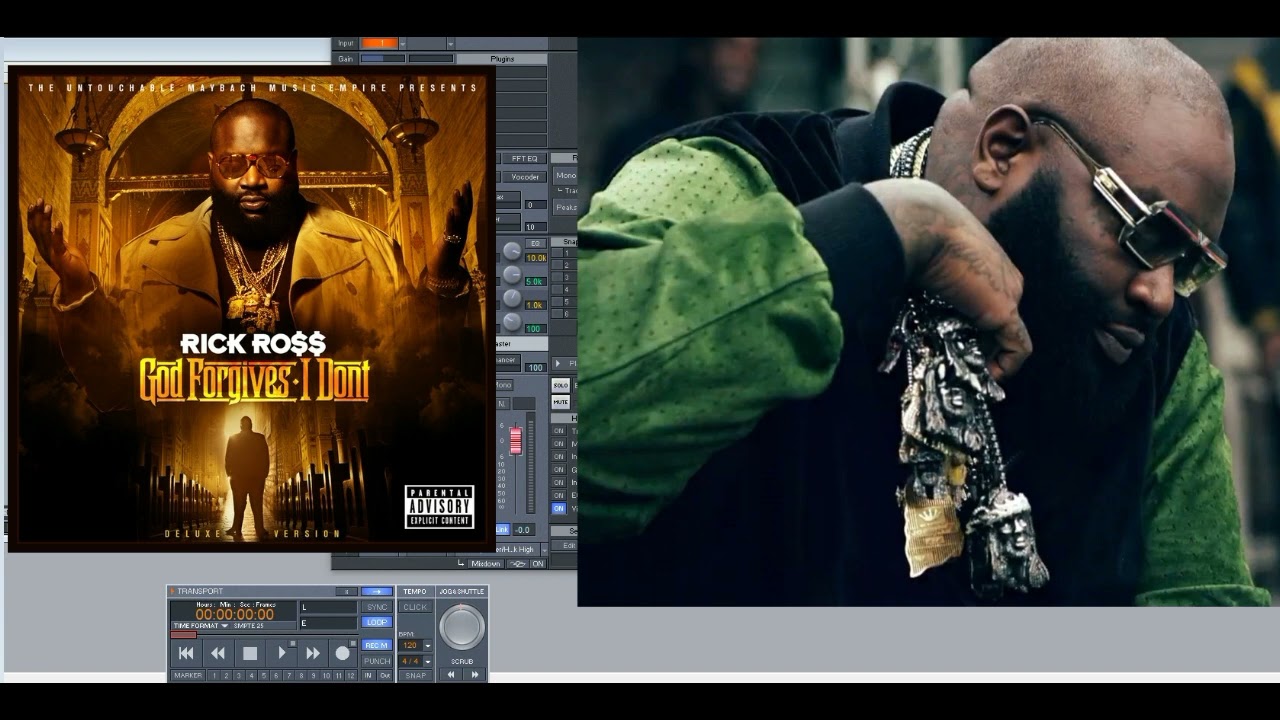This screenshot has height=720, width=1280.
Task: Click the -0.0 fader level value
Action: click(523, 530)
